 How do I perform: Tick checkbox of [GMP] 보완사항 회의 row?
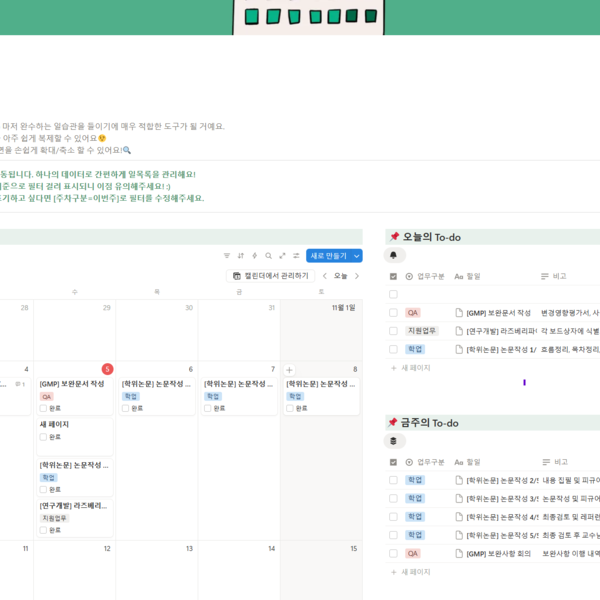click(393, 553)
